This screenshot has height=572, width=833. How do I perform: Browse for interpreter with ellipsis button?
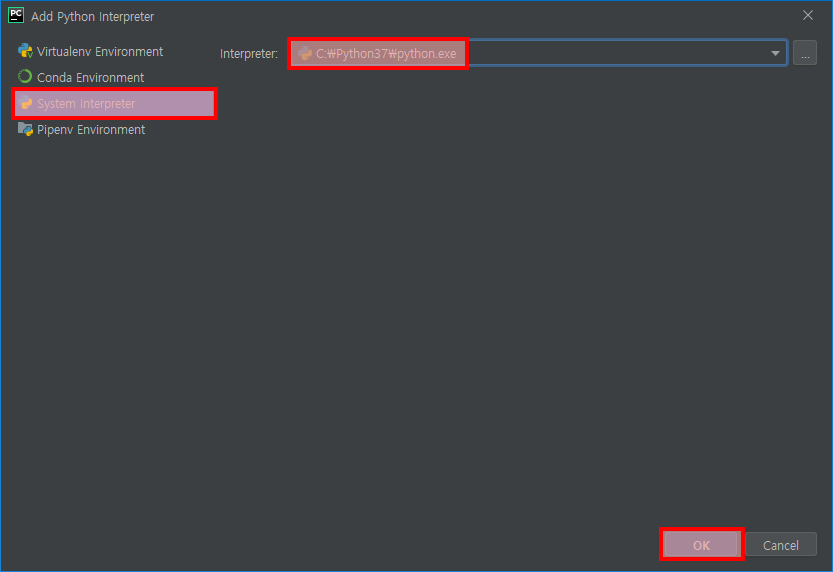(x=805, y=53)
